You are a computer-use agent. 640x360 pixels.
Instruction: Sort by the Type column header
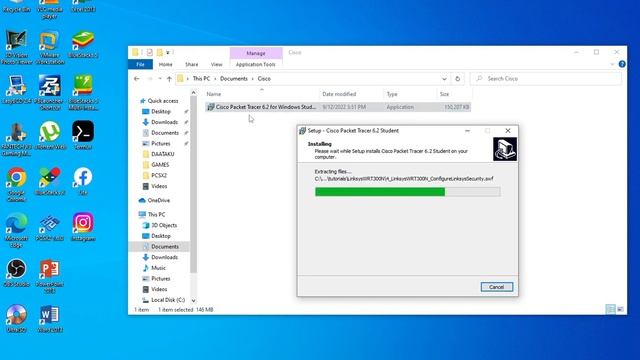410,94
